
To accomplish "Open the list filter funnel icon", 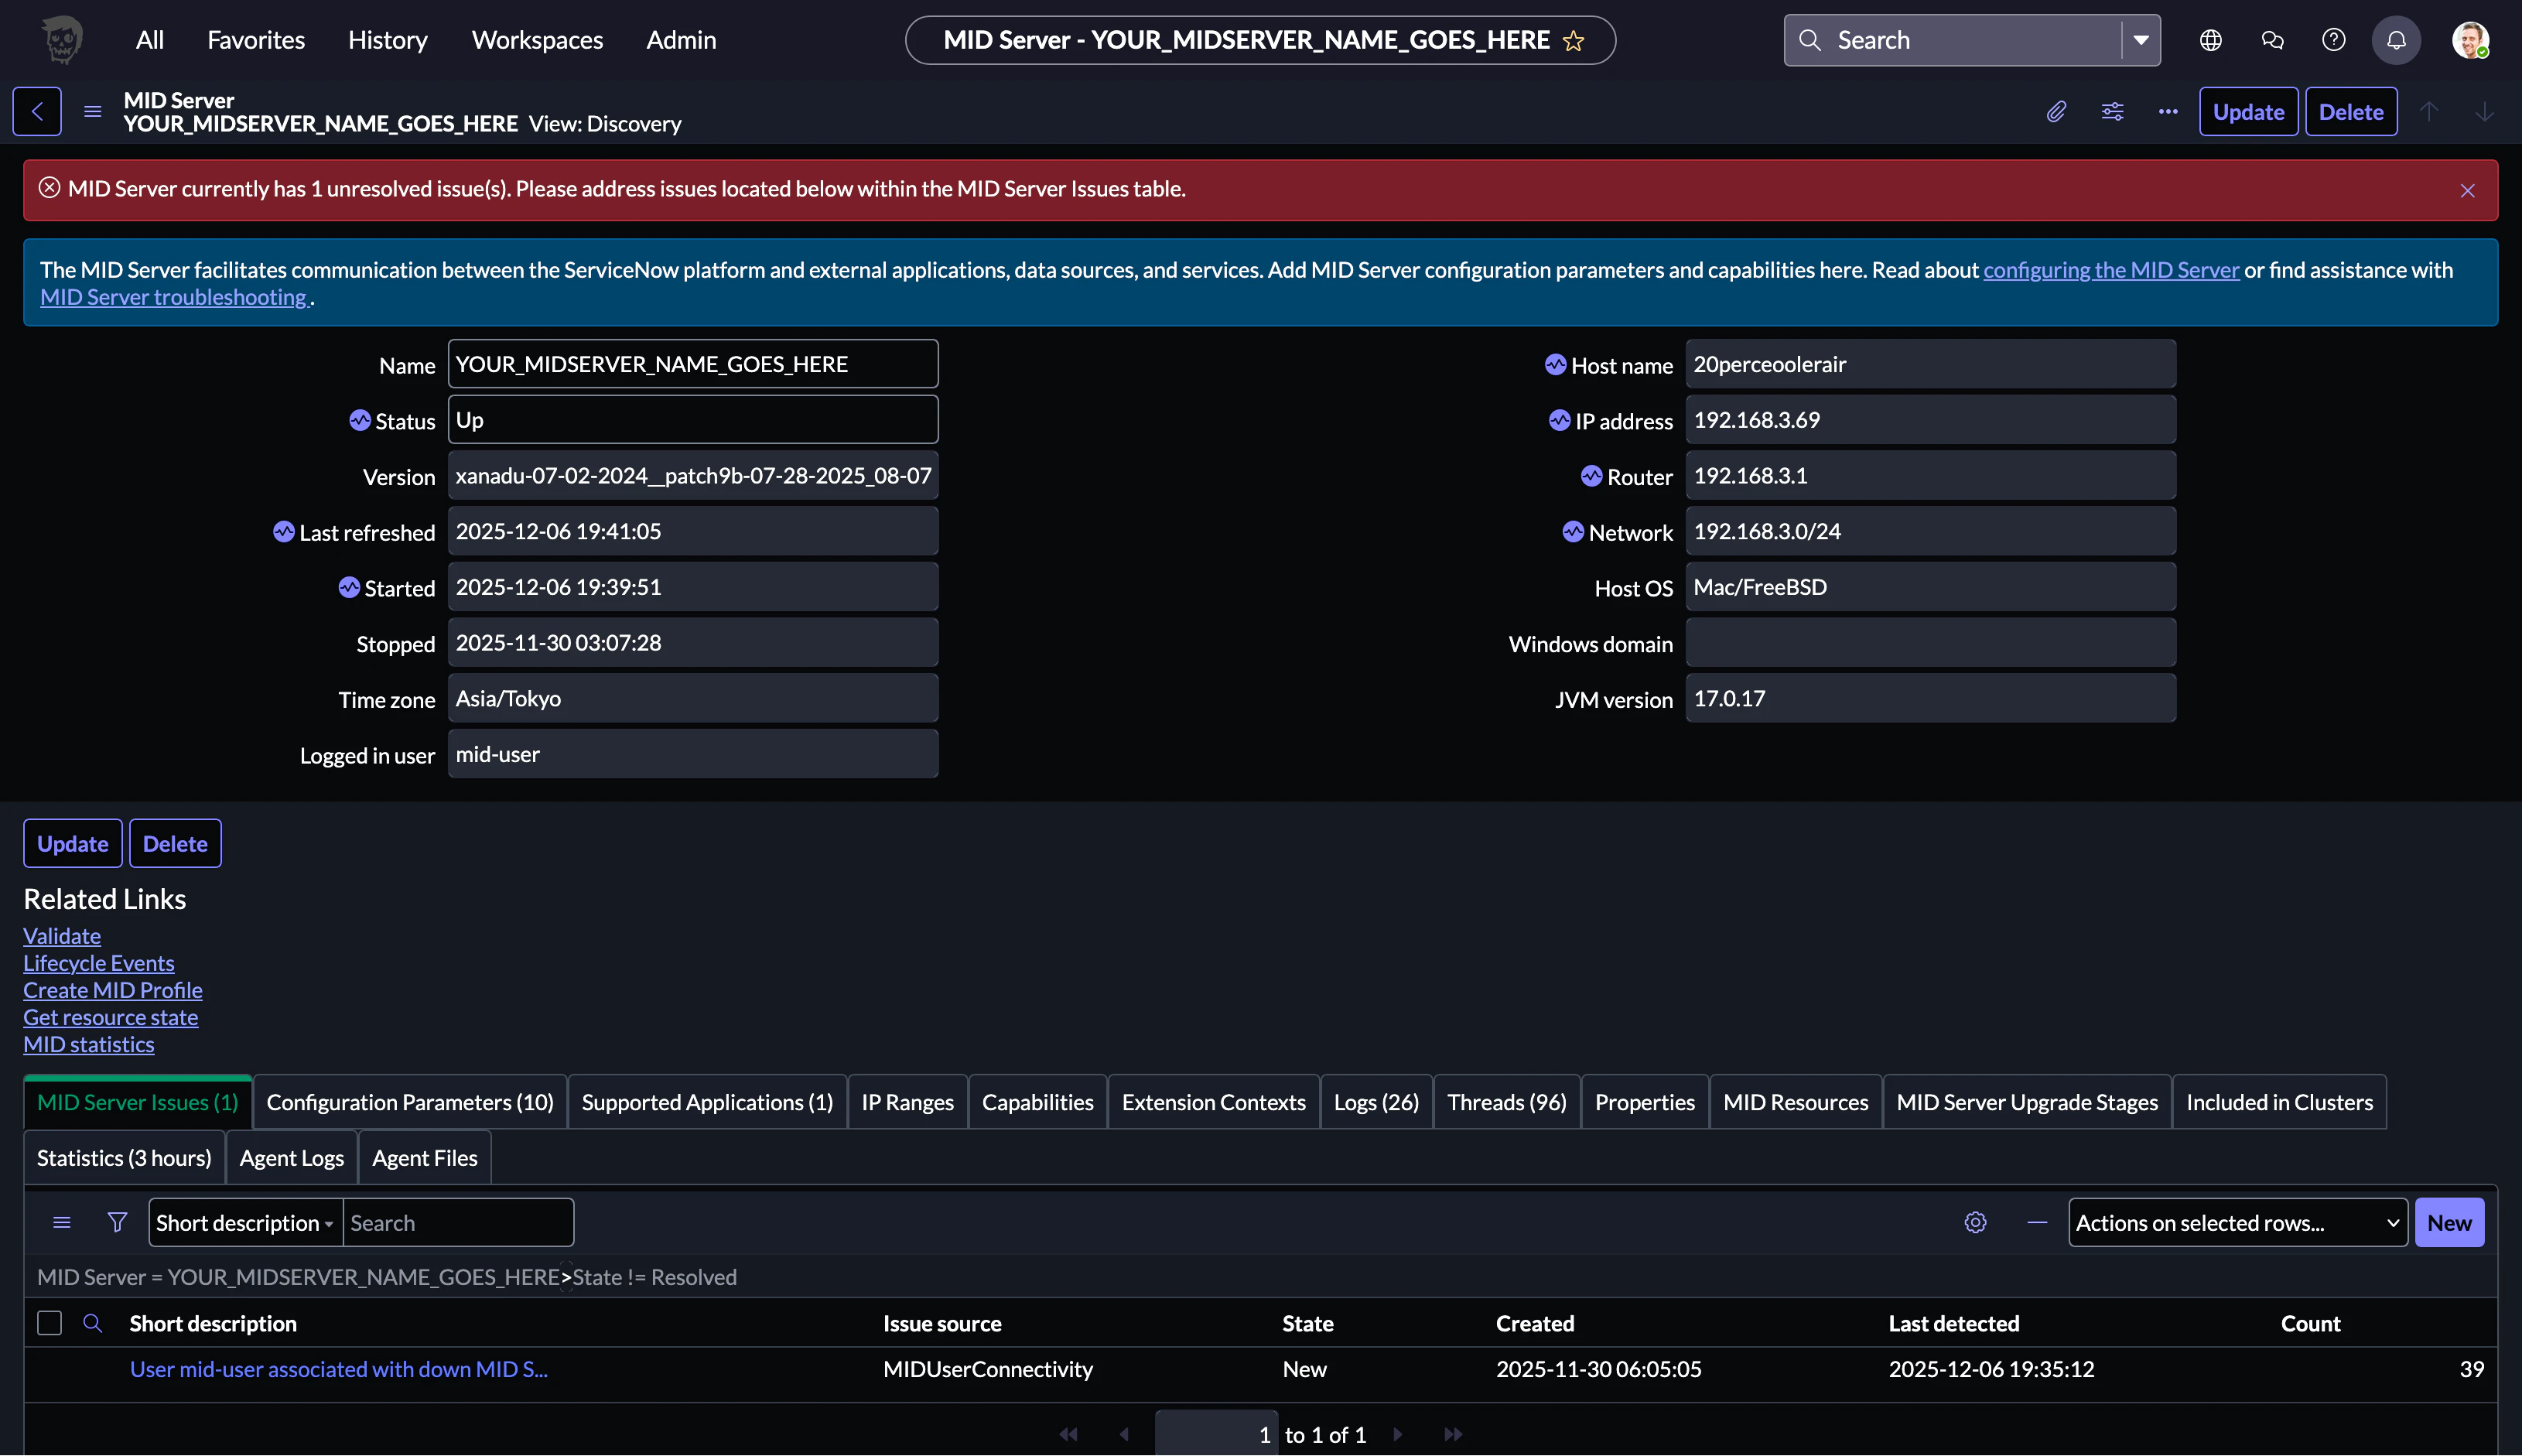I will (117, 1222).
